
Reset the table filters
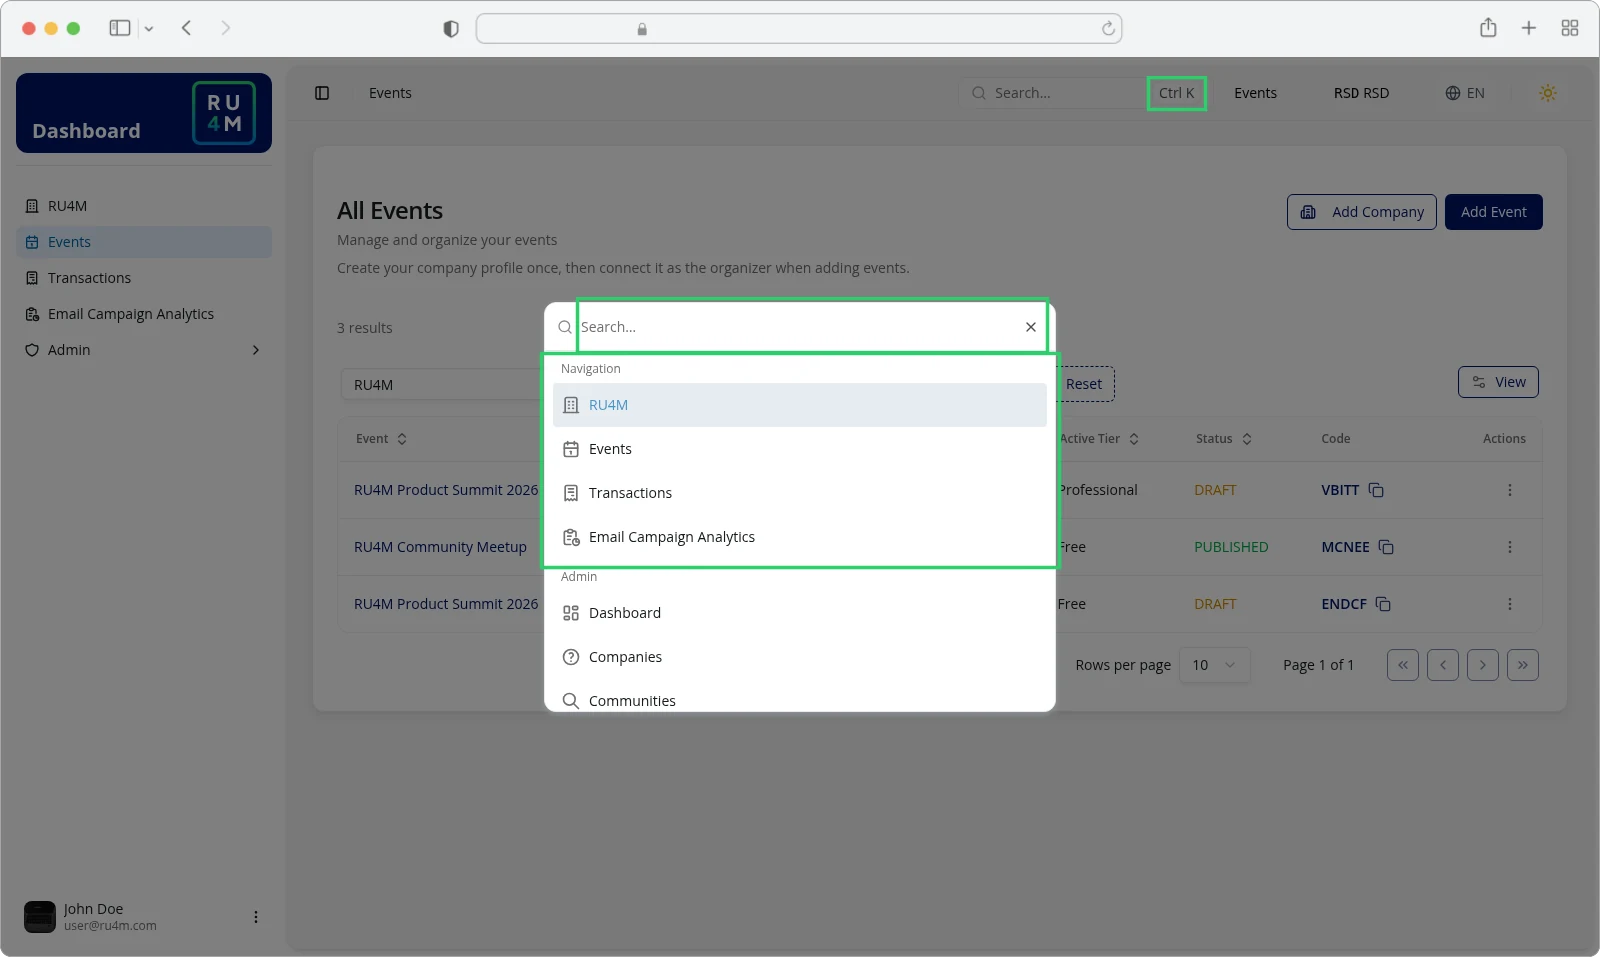tap(1084, 384)
